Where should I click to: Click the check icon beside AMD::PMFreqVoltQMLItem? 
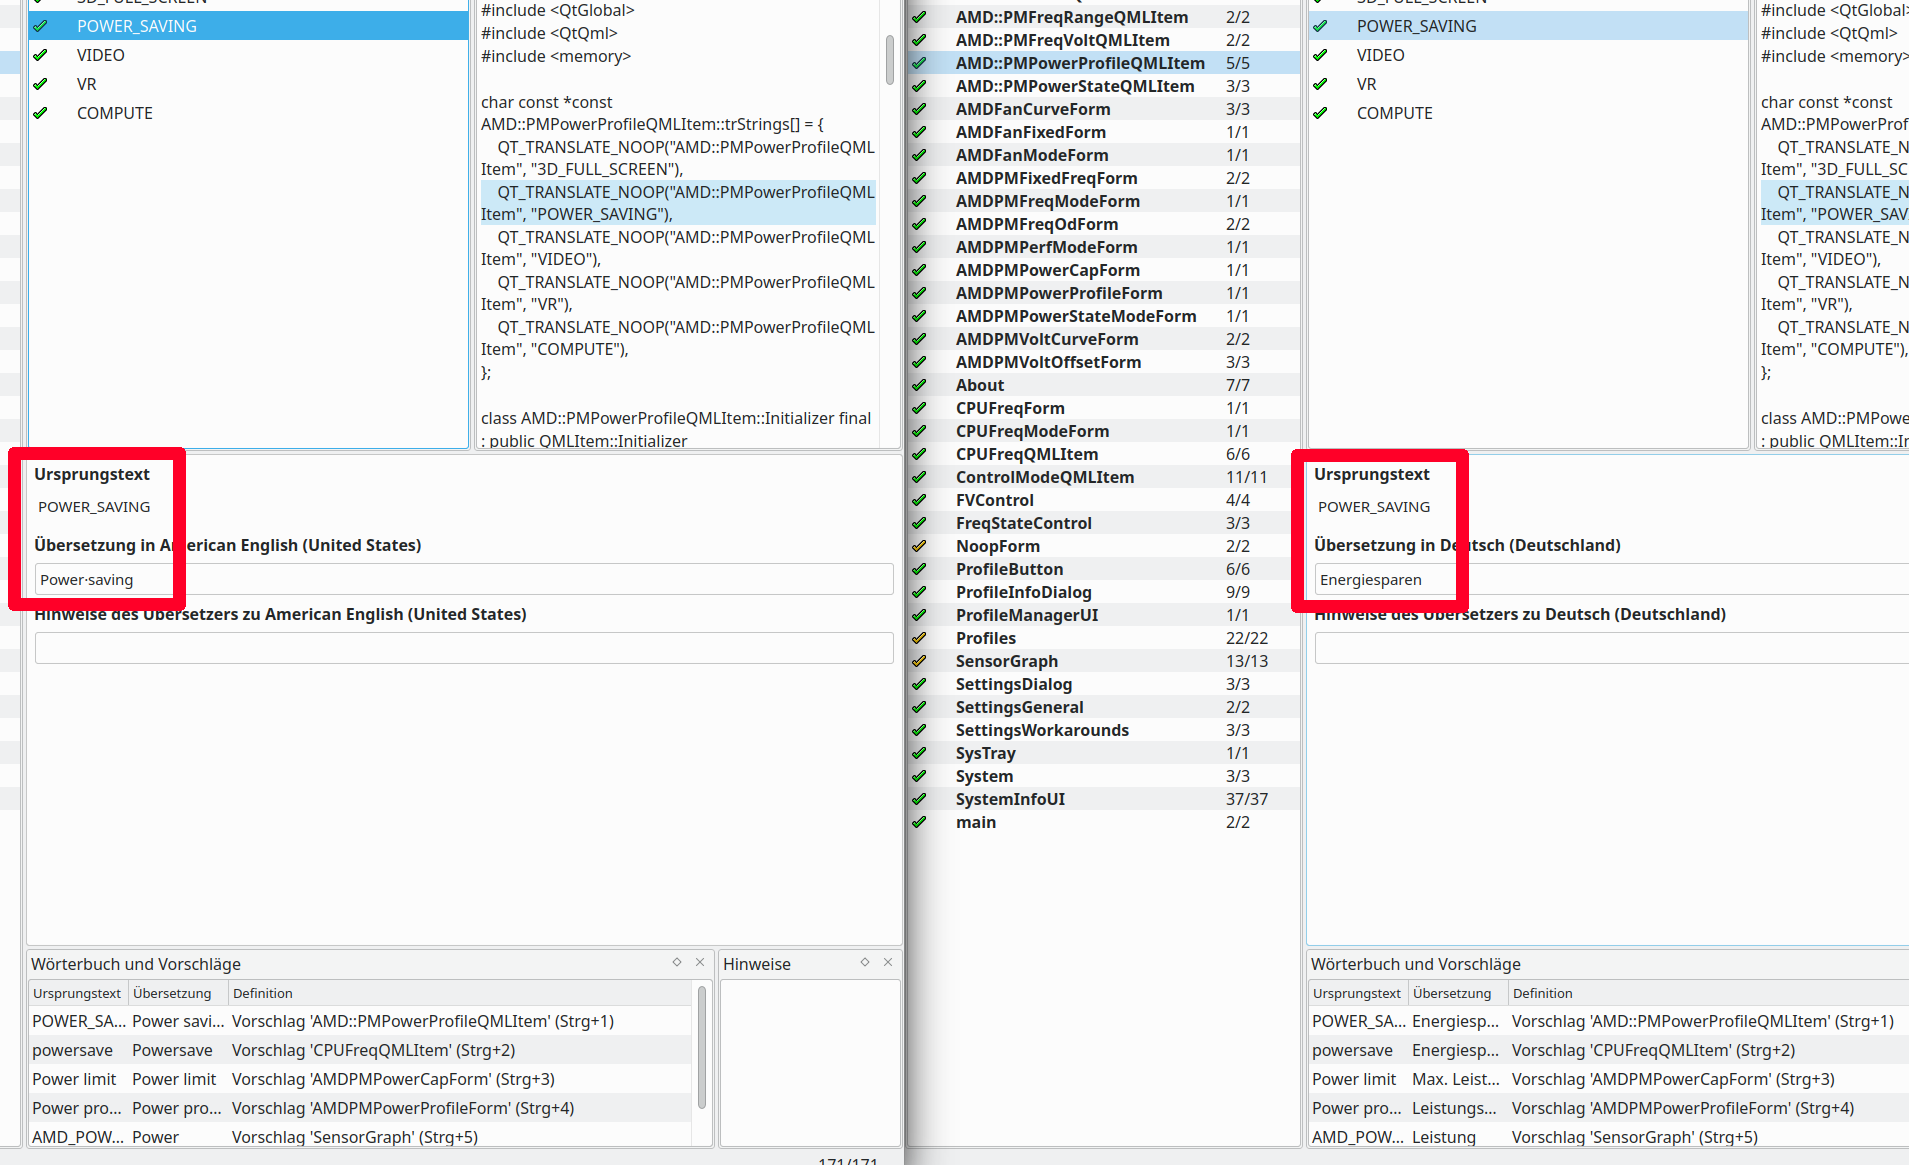point(919,40)
